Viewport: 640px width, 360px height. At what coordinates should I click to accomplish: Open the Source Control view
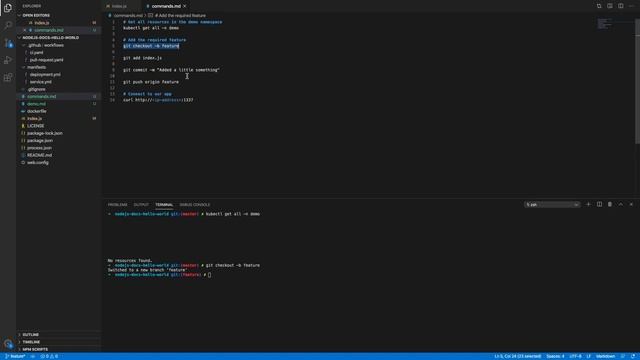[x=8, y=43]
